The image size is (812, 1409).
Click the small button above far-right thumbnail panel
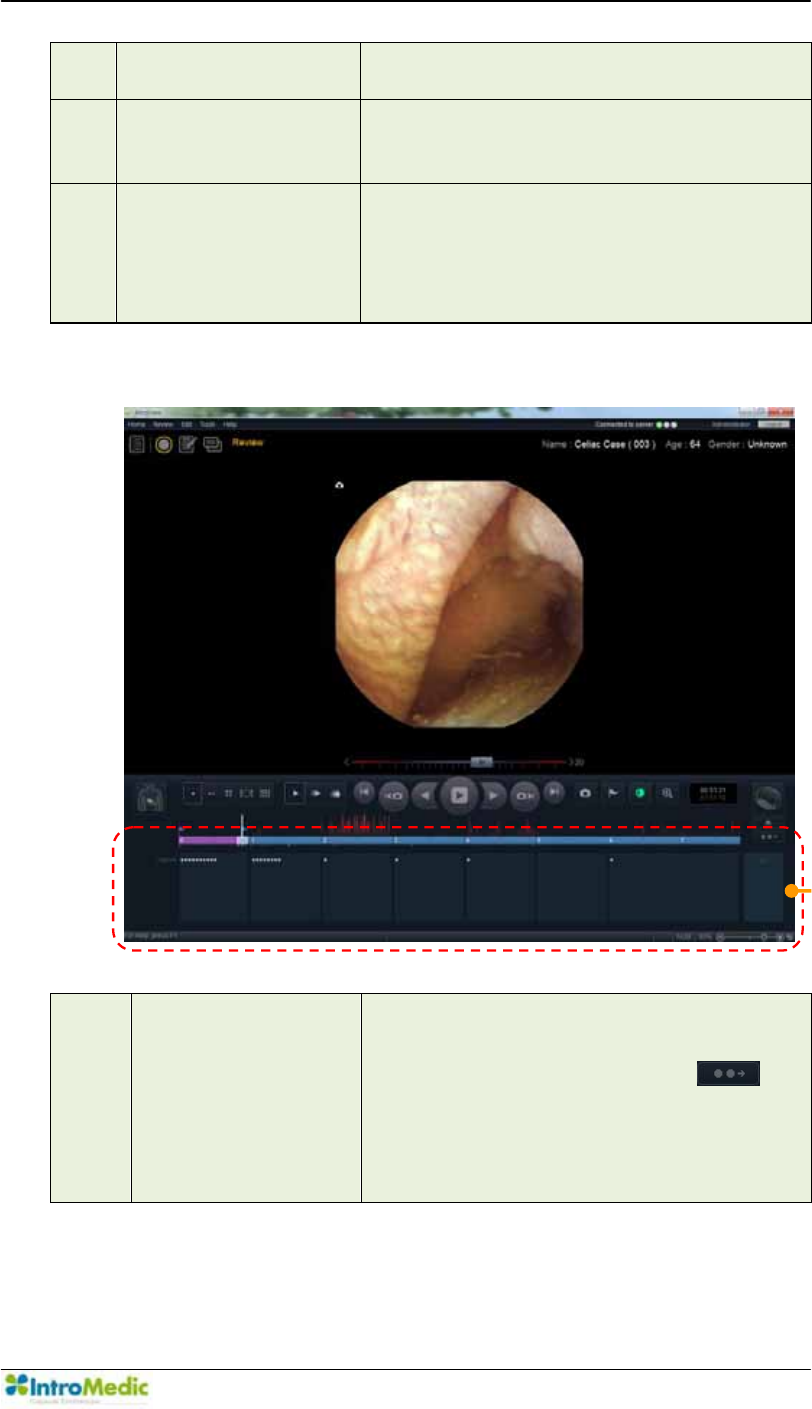(768, 837)
